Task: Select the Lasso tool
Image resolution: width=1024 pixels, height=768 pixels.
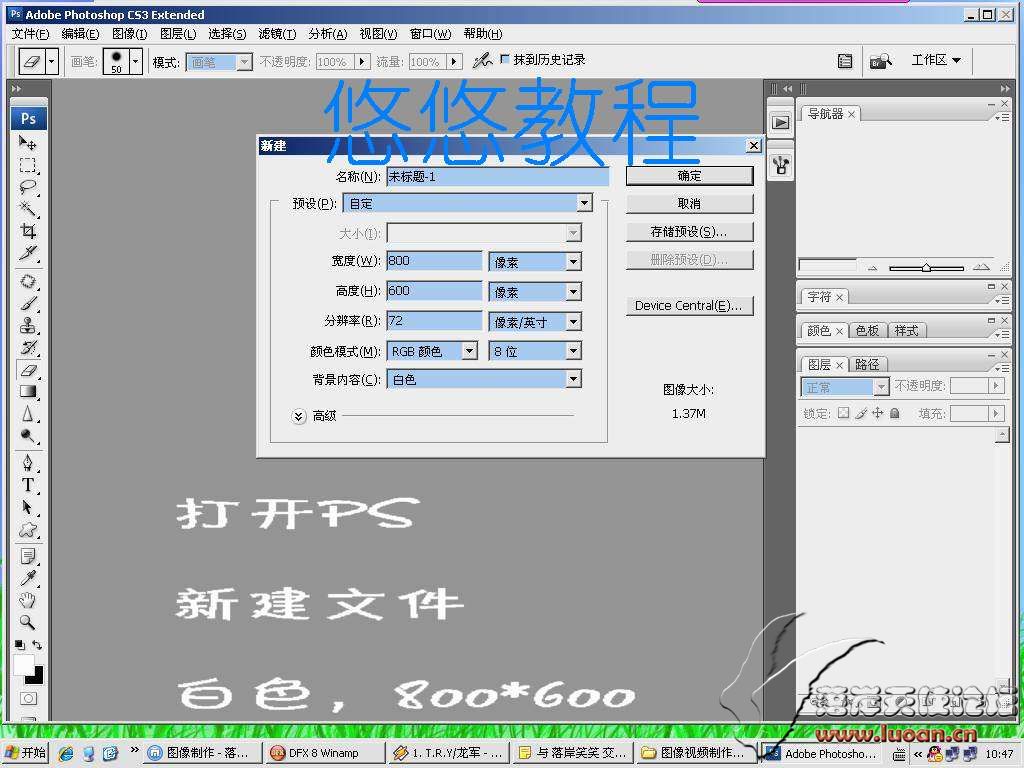Action: pyautogui.click(x=27, y=187)
